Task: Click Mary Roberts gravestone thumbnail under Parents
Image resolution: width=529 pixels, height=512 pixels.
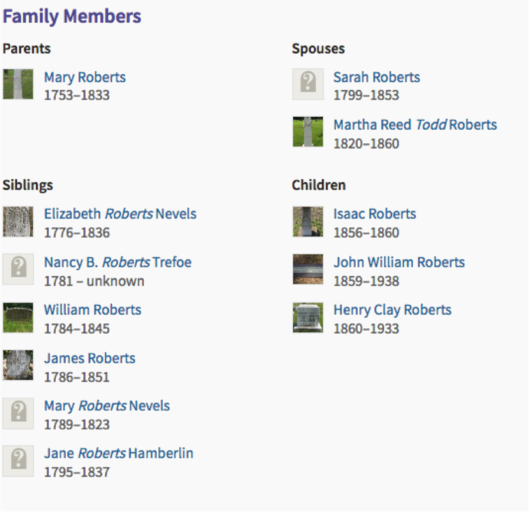Action: 18,84
